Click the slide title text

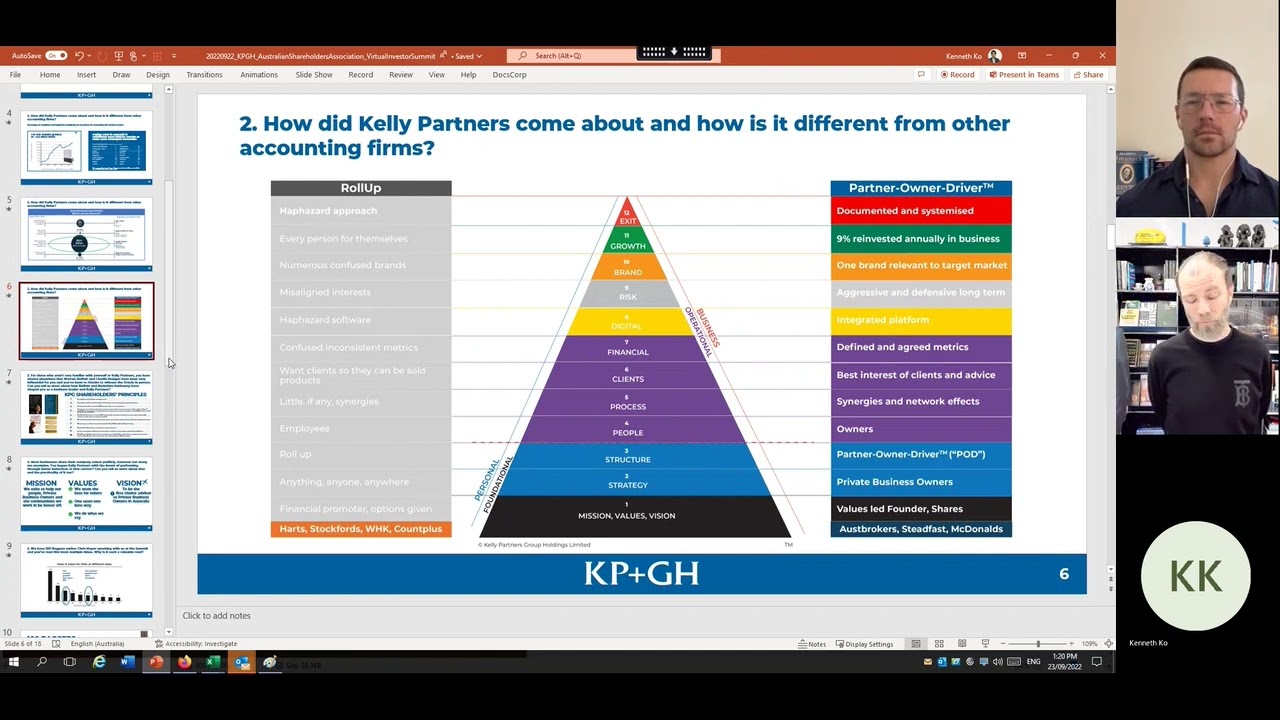624,135
